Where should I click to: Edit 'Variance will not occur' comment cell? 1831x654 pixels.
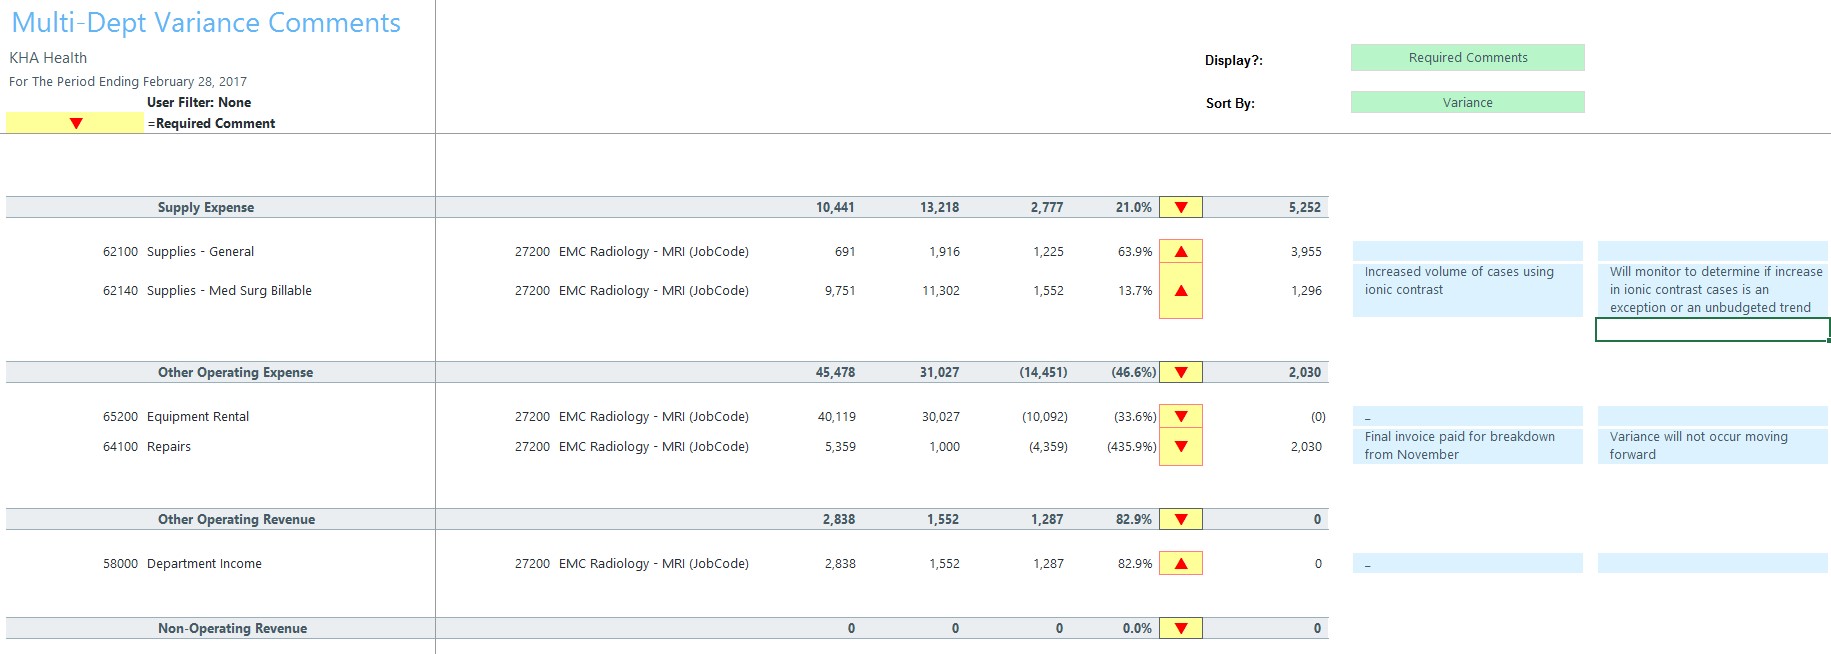(x=1712, y=446)
